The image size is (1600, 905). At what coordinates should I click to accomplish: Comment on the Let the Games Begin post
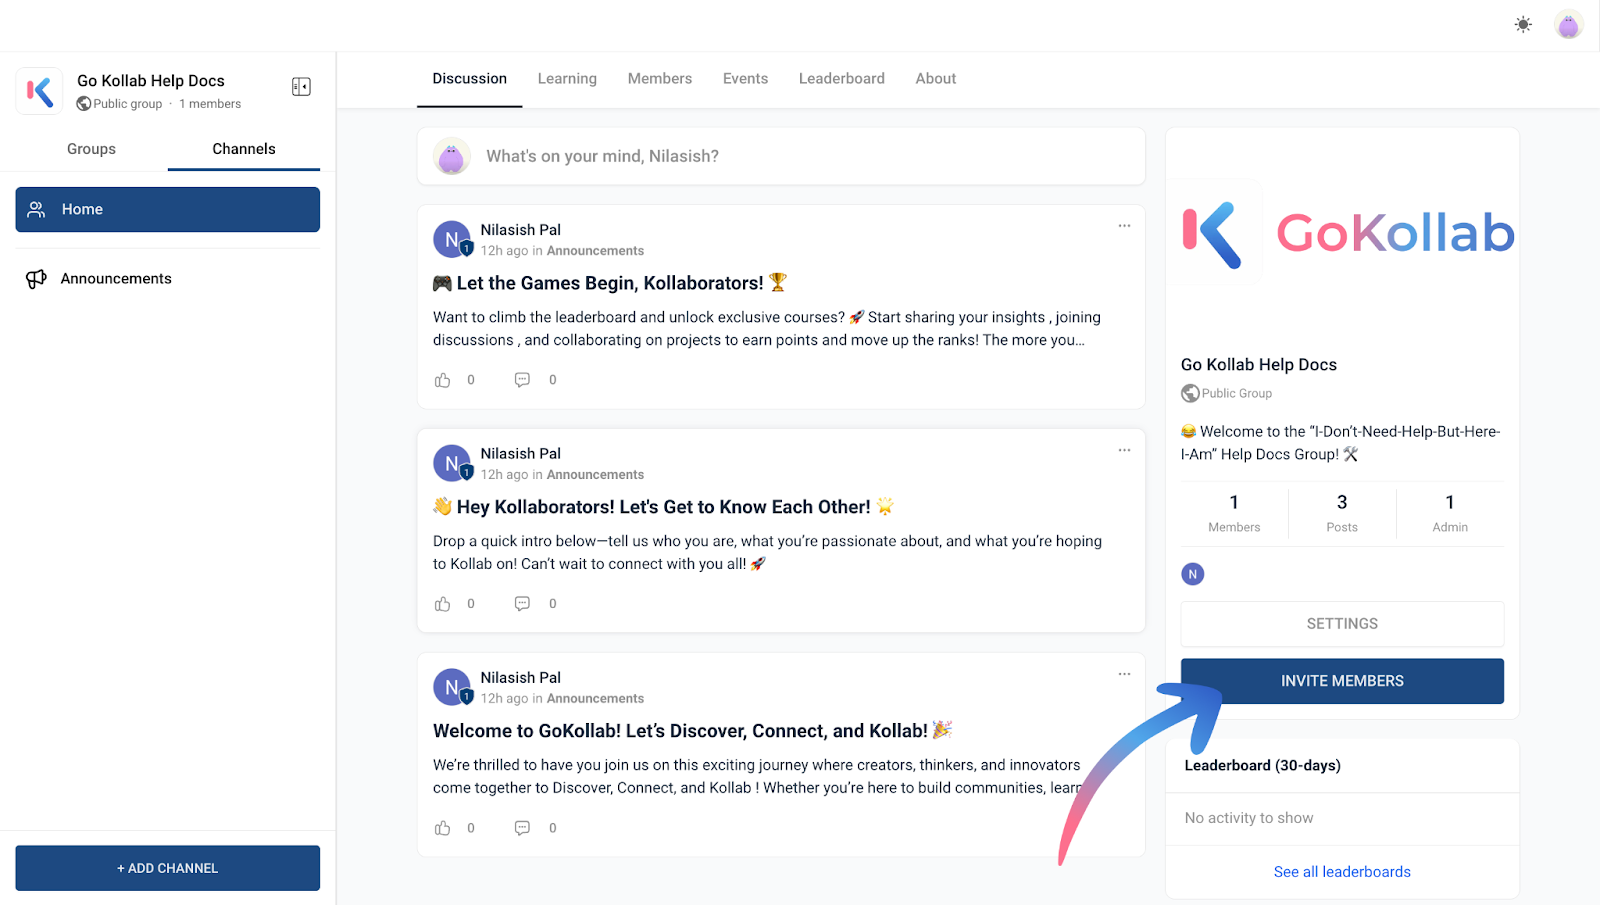click(522, 380)
